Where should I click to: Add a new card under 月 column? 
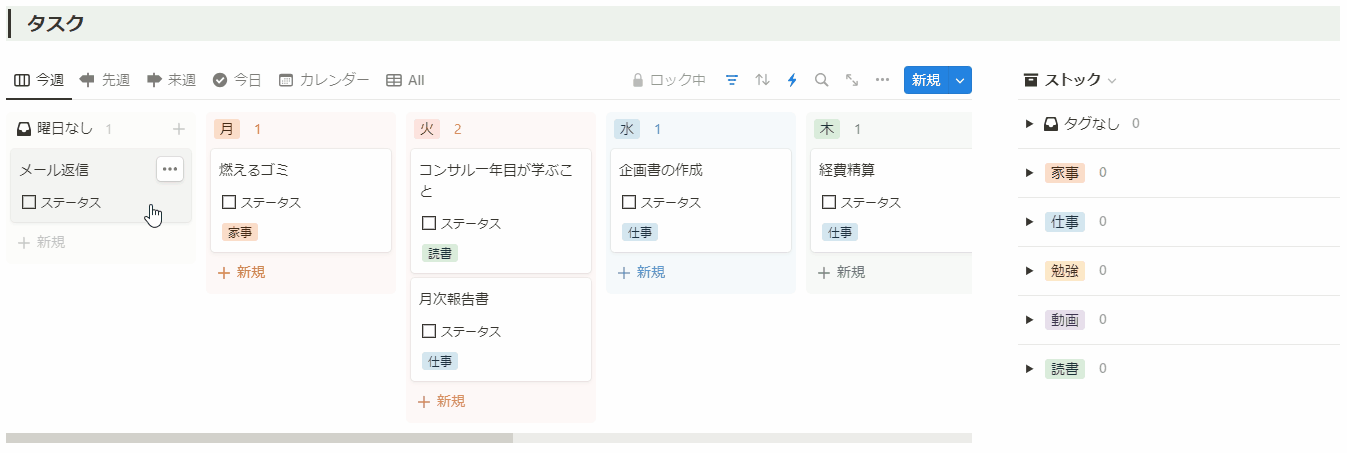click(x=241, y=272)
